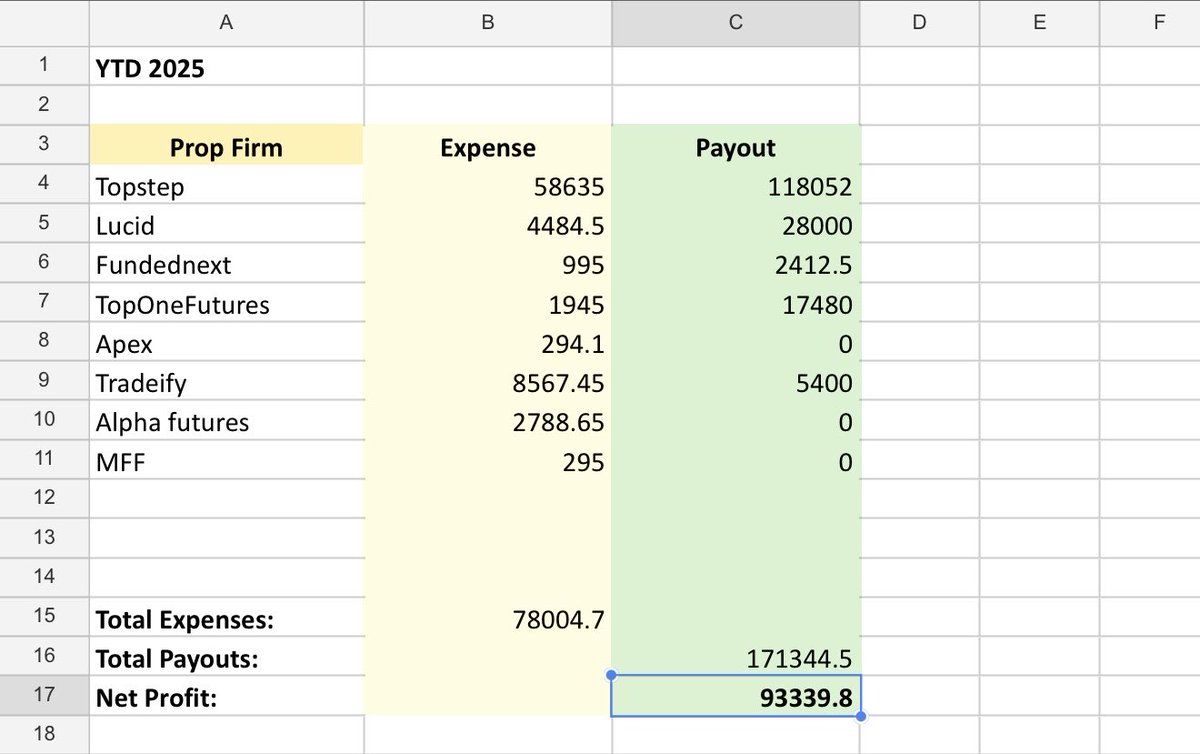Click the YTD 2025 title cell
The width and height of the screenshot is (1200, 754).
tap(227, 67)
